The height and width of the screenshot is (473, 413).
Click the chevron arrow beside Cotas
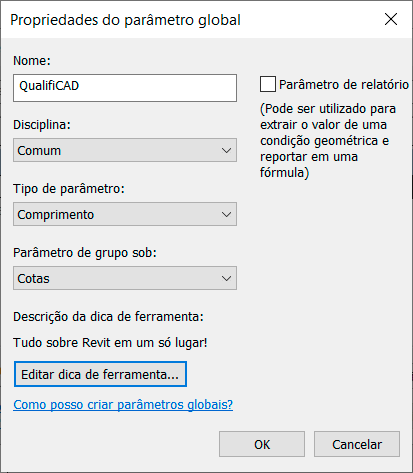coord(226,278)
